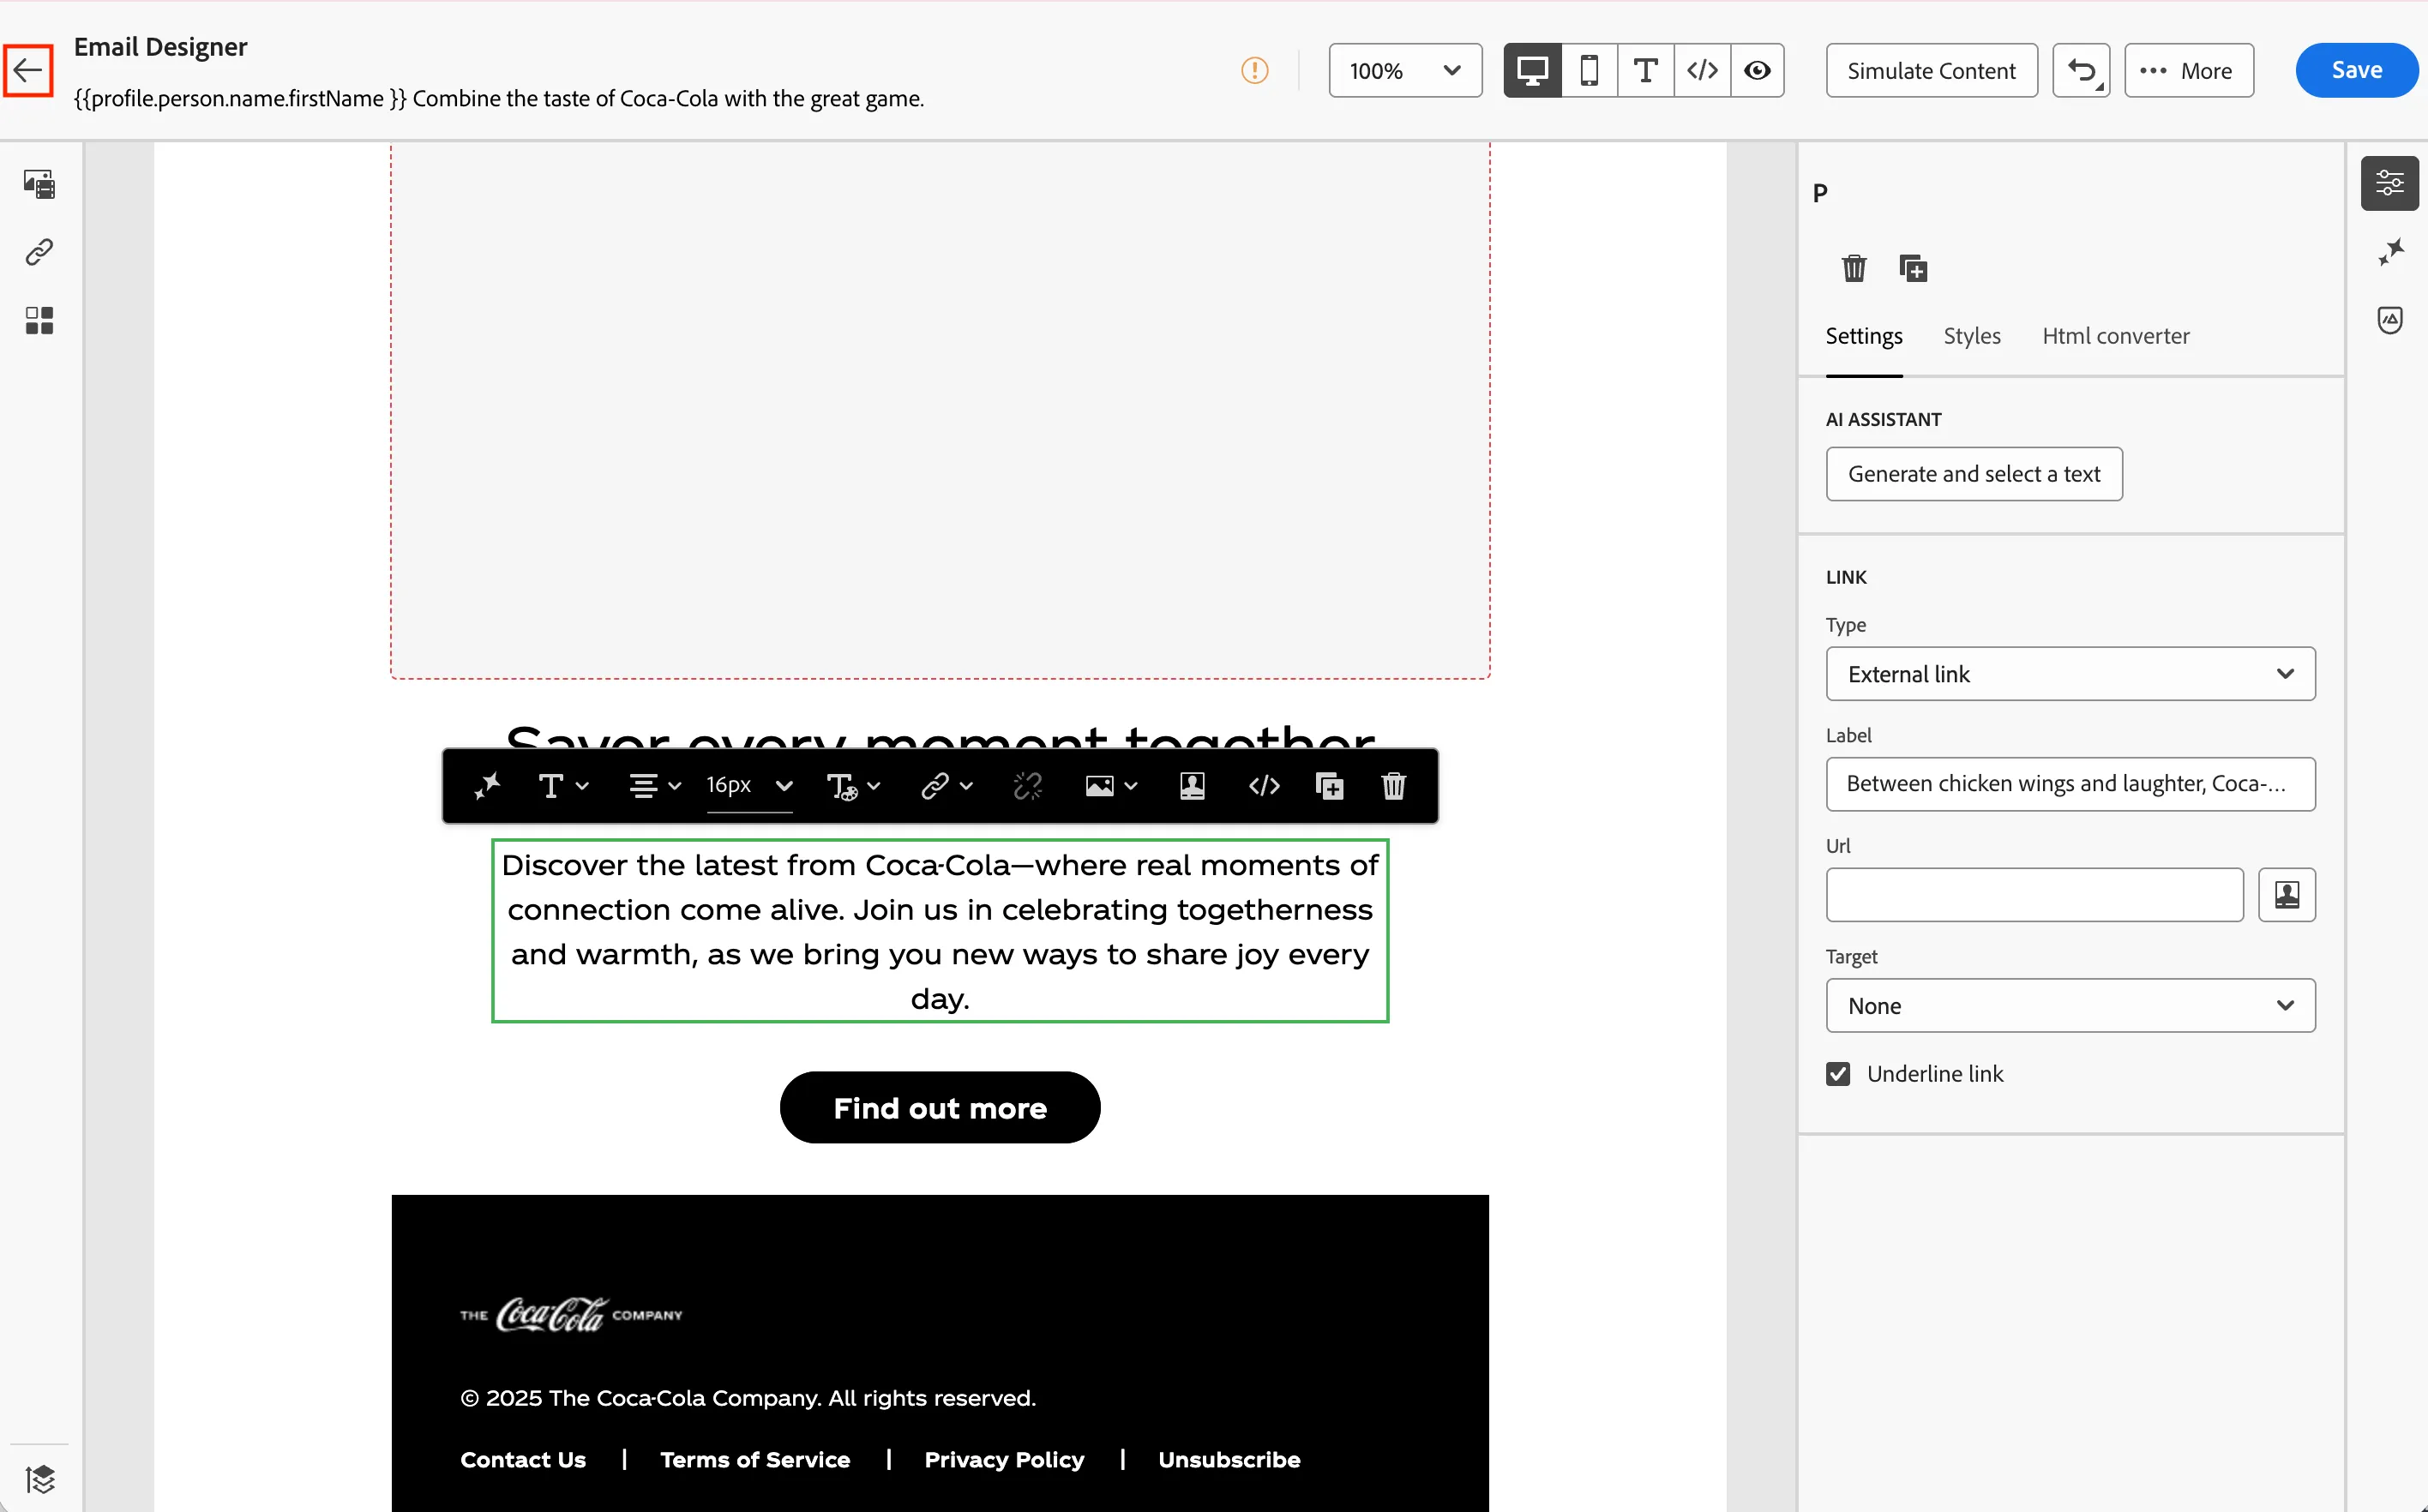The height and width of the screenshot is (1512, 2428).
Task: Click the Unsubscribe footer link
Action: click(x=1229, y=1460)
